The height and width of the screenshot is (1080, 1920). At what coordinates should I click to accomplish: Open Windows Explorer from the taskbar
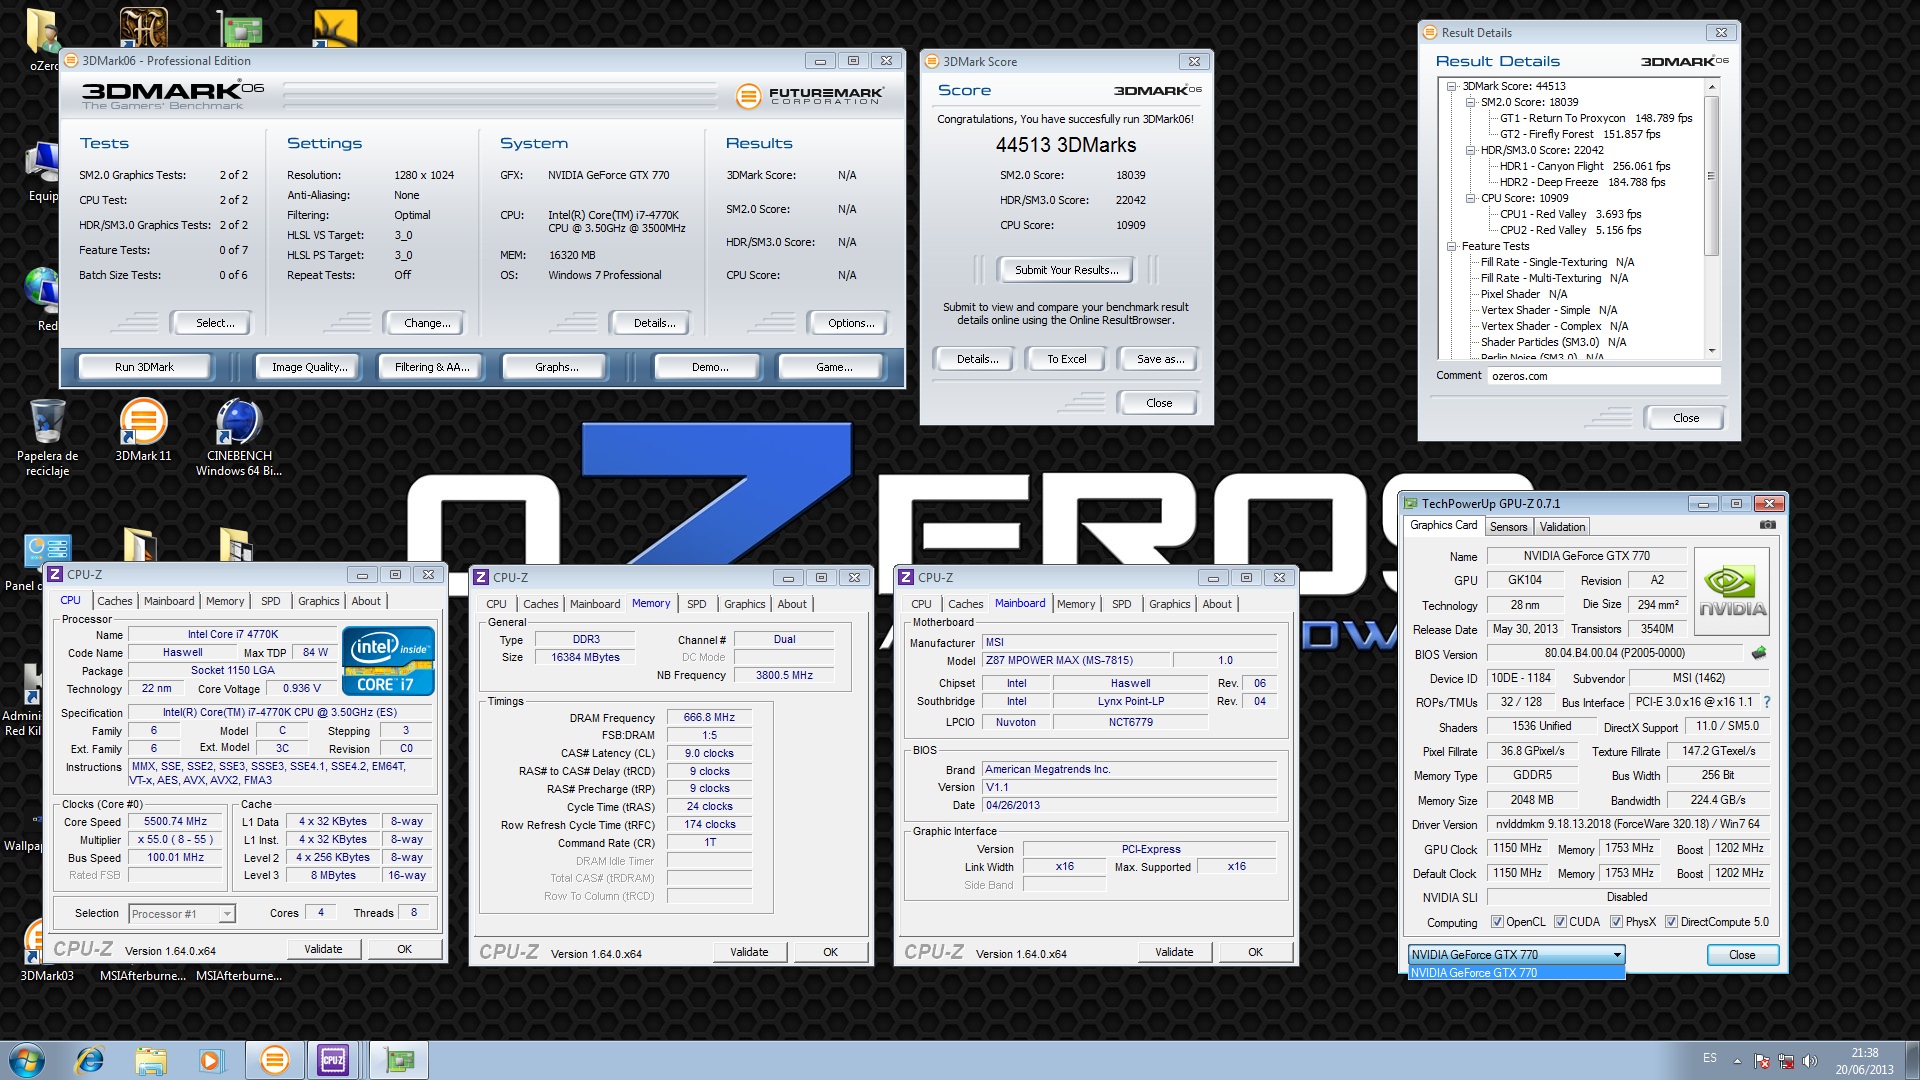point(151,1060)
